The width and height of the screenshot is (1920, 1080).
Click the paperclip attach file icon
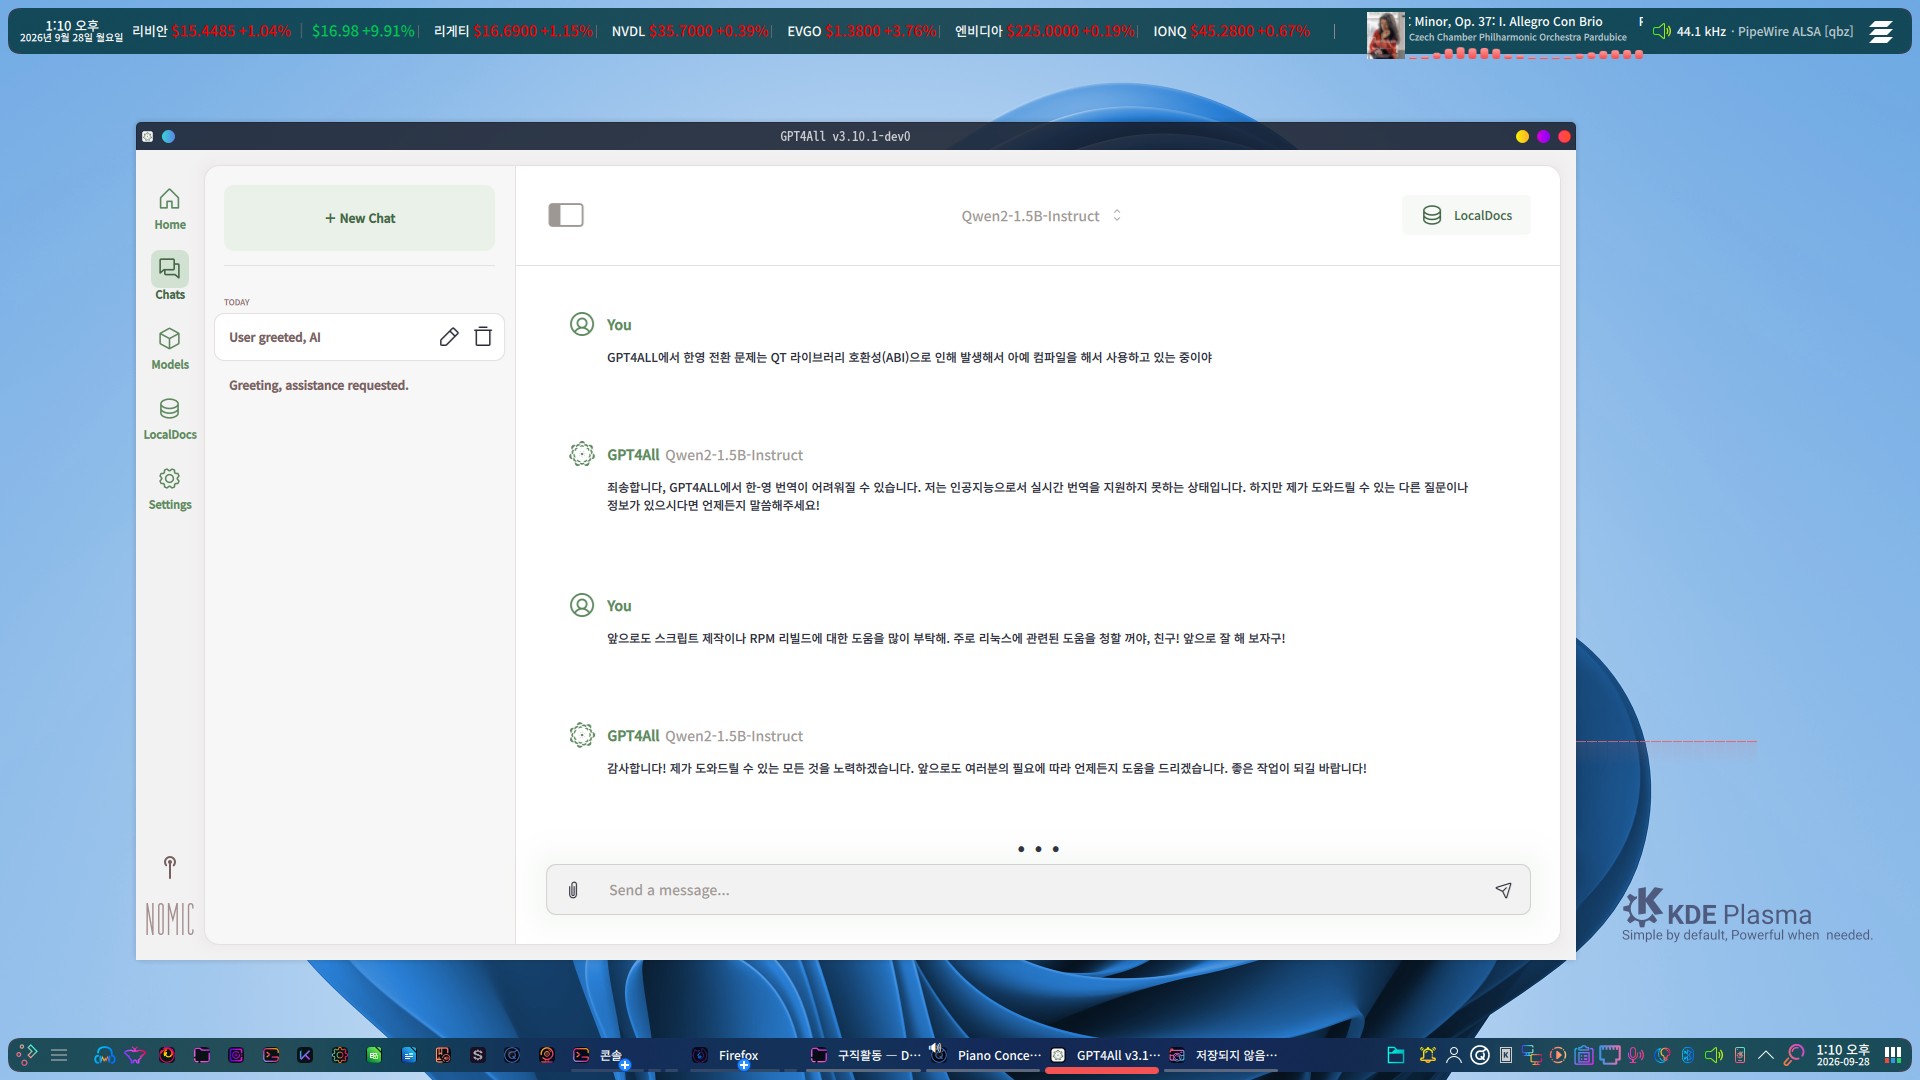point(573,890)
